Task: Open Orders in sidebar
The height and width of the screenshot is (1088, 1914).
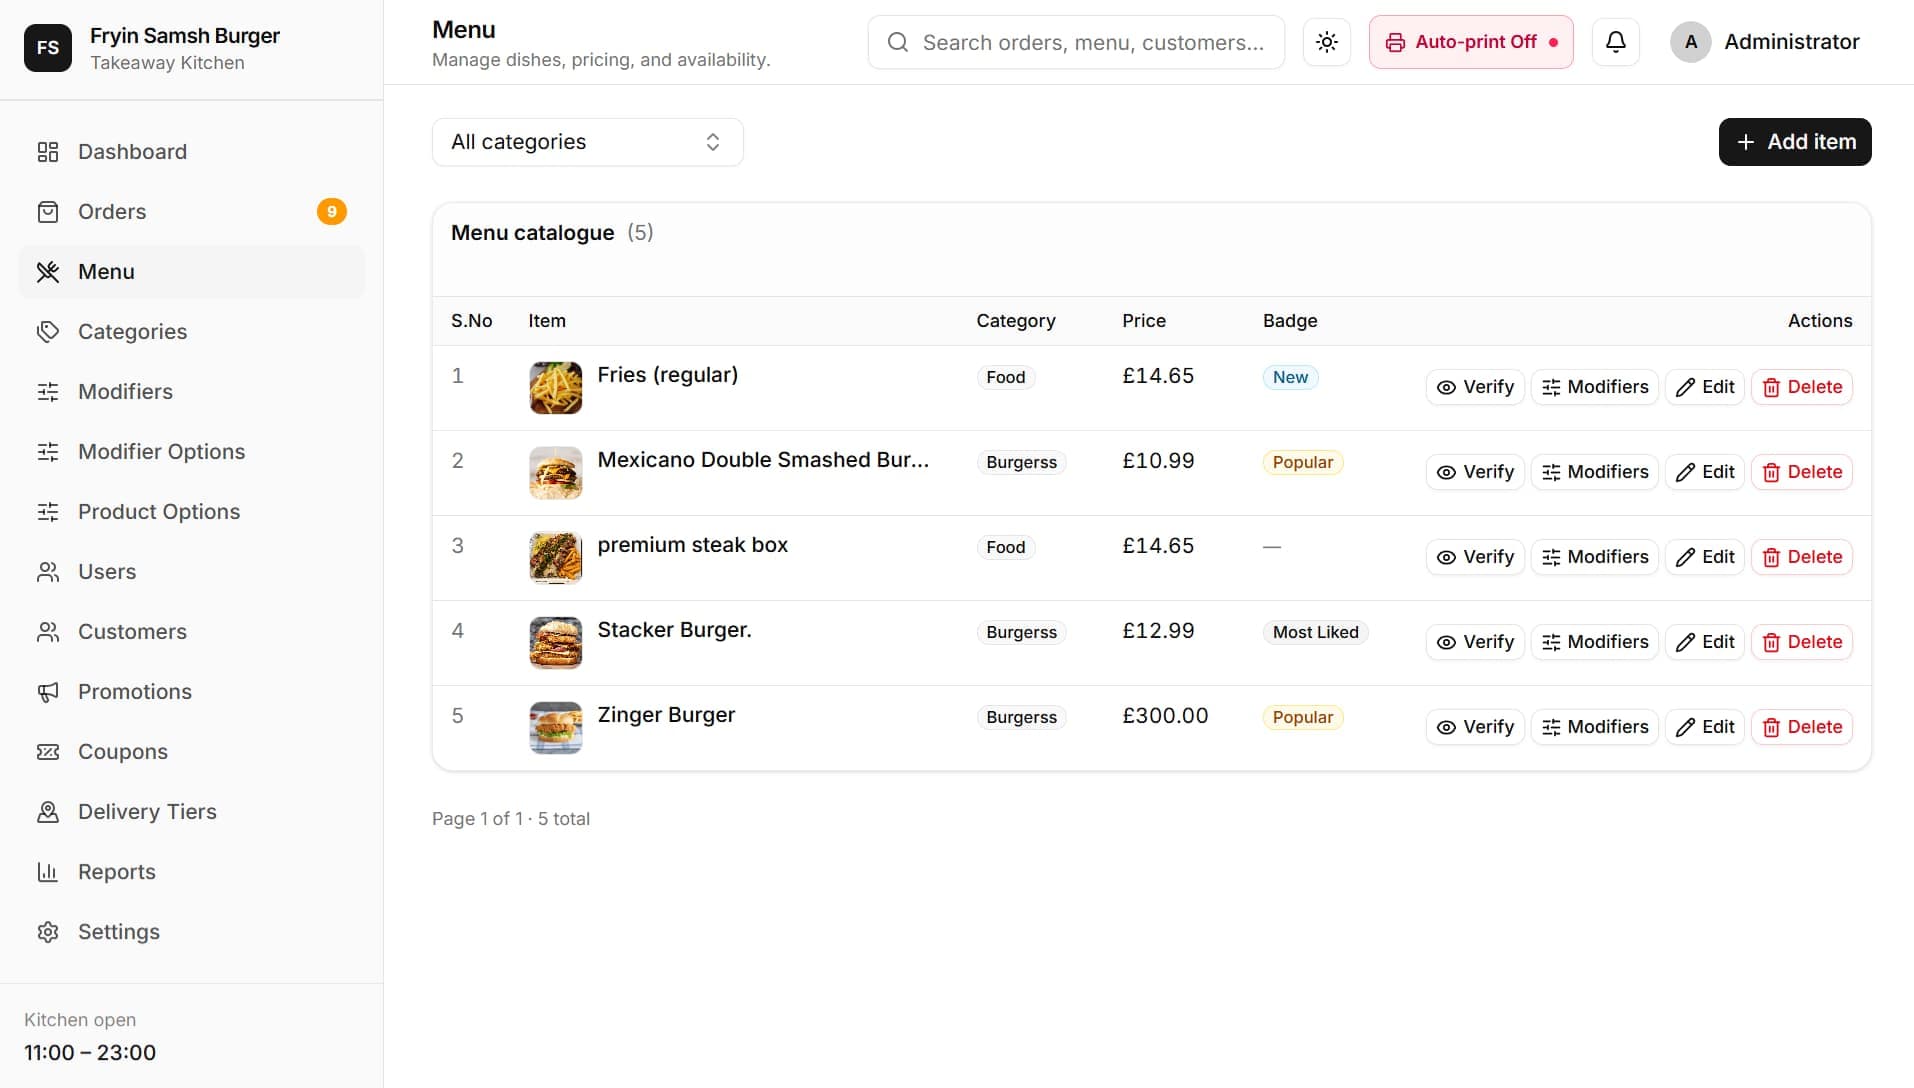Action: pos(192,212)
